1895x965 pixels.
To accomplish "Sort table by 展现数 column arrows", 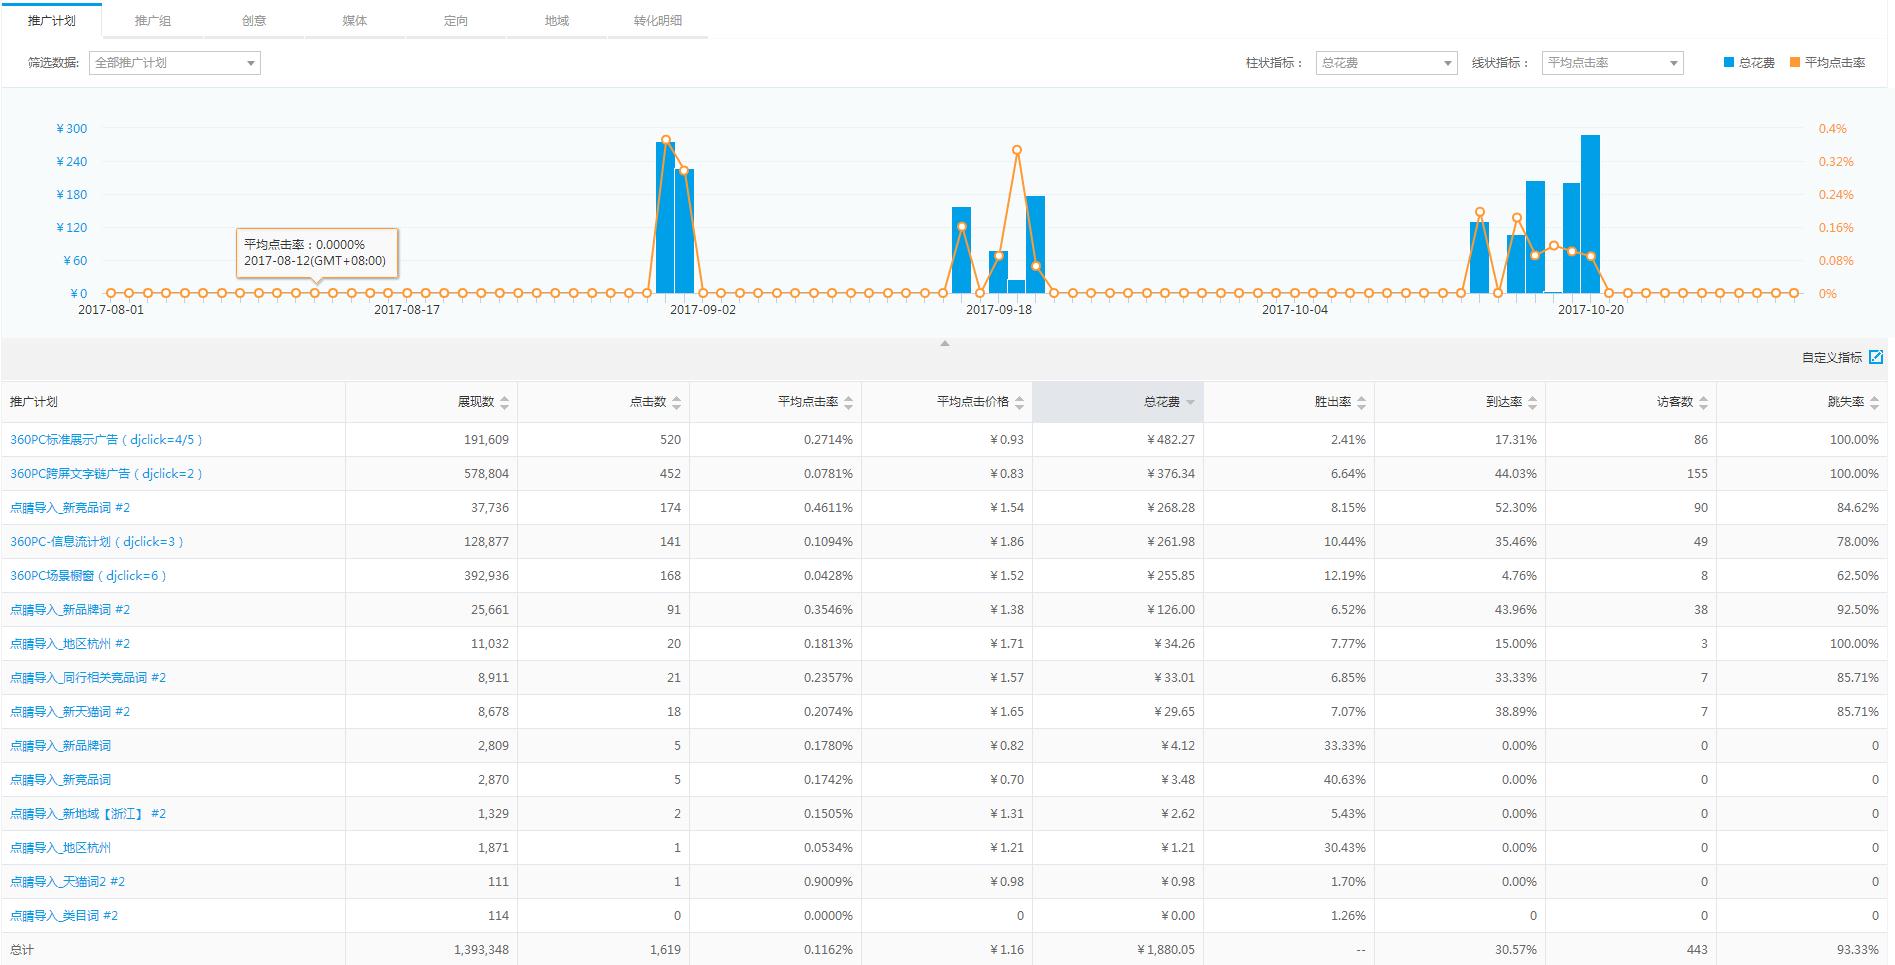I will click(504, 402).
